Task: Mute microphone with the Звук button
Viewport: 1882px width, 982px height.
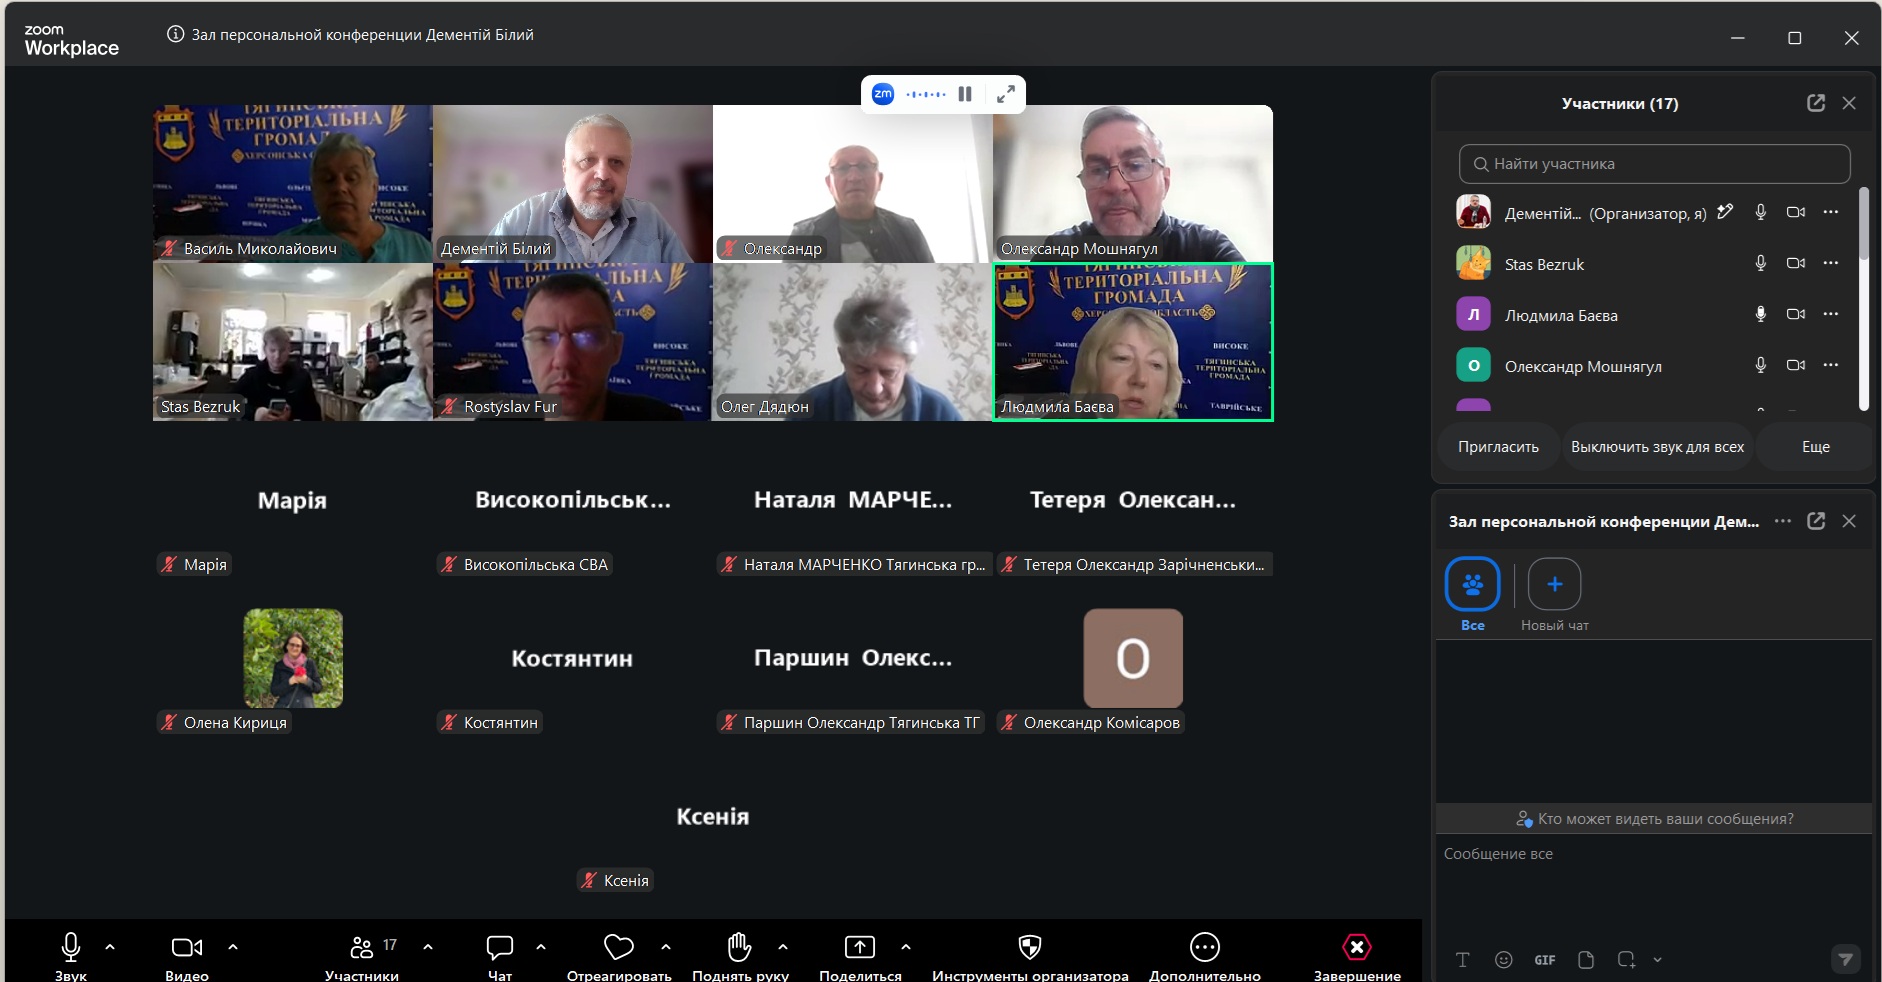Action: pyautogui.click(x=71, y=955)
